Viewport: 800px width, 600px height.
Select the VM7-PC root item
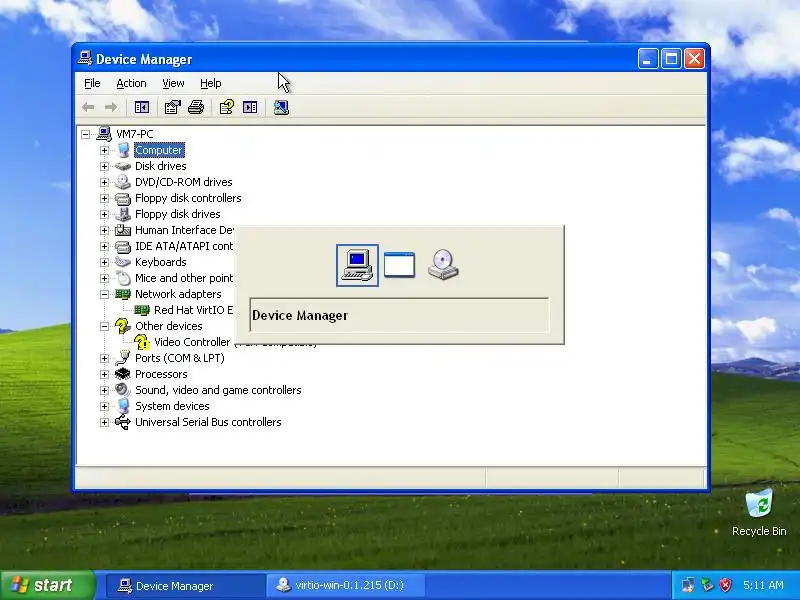pyautogui.click(x=135, y=134)
